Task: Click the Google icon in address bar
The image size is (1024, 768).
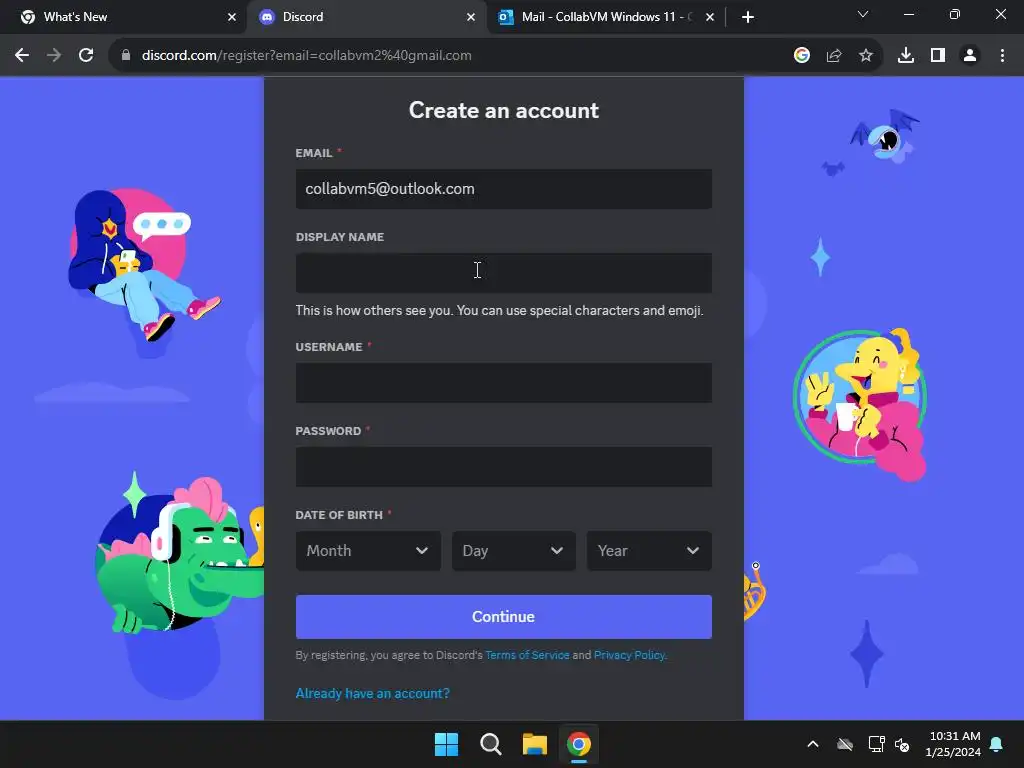Action: click(x=802, y=56)
